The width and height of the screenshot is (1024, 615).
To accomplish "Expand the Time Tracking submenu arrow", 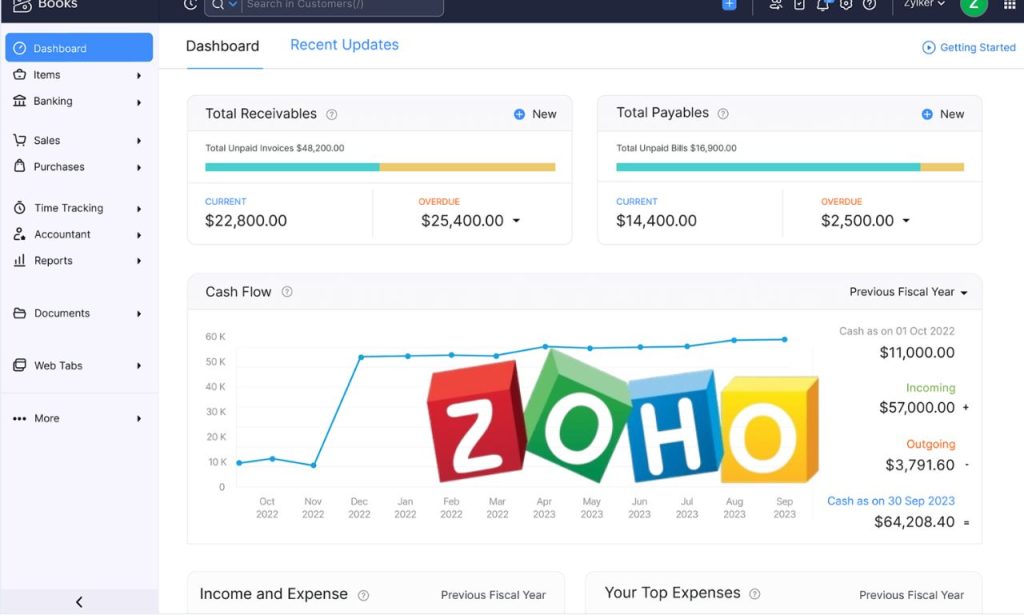I will [139, 209].
